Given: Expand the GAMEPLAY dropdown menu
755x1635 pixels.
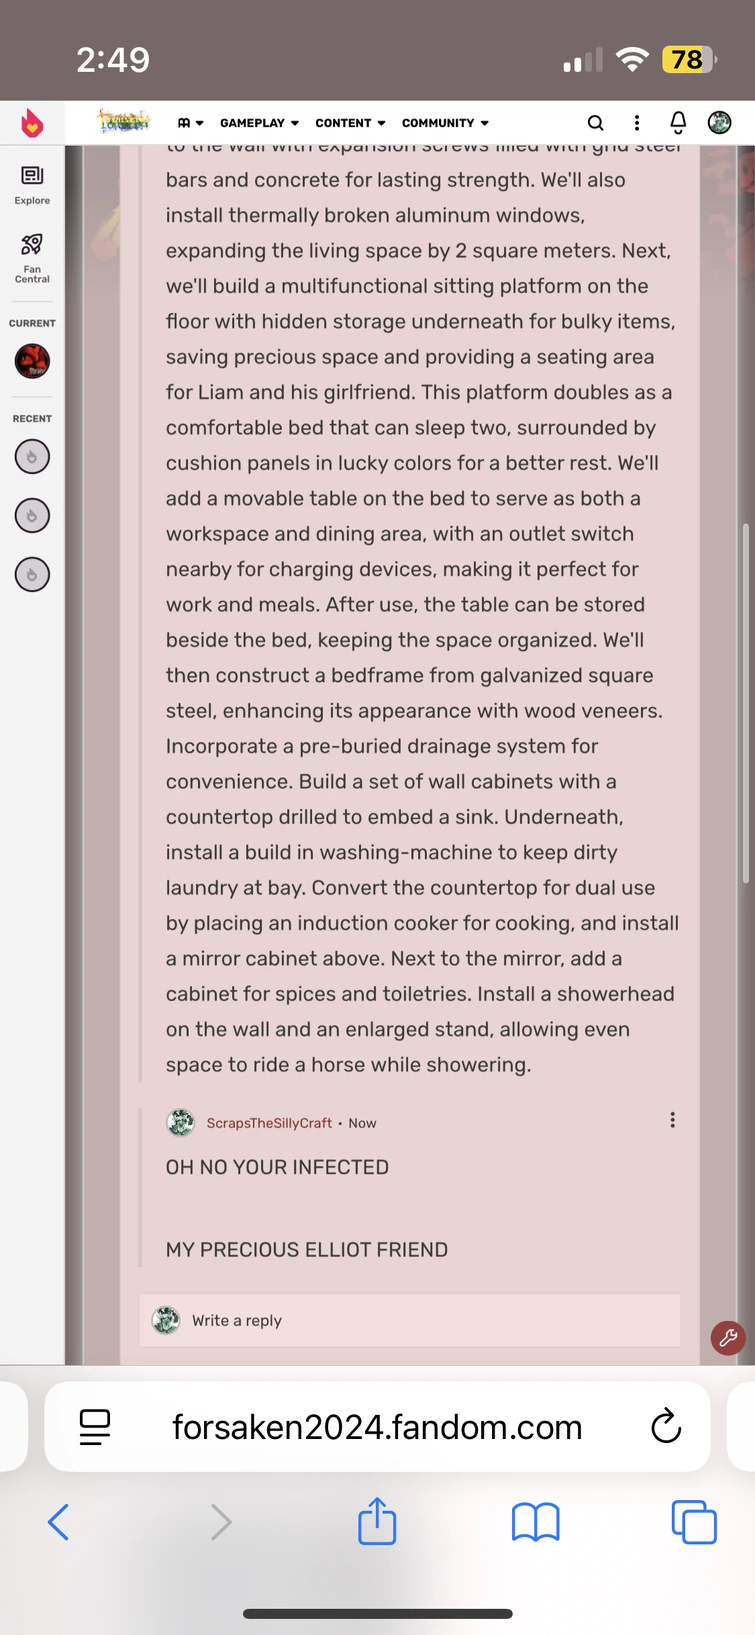Looking at the screenshot, I should point(259,123).
